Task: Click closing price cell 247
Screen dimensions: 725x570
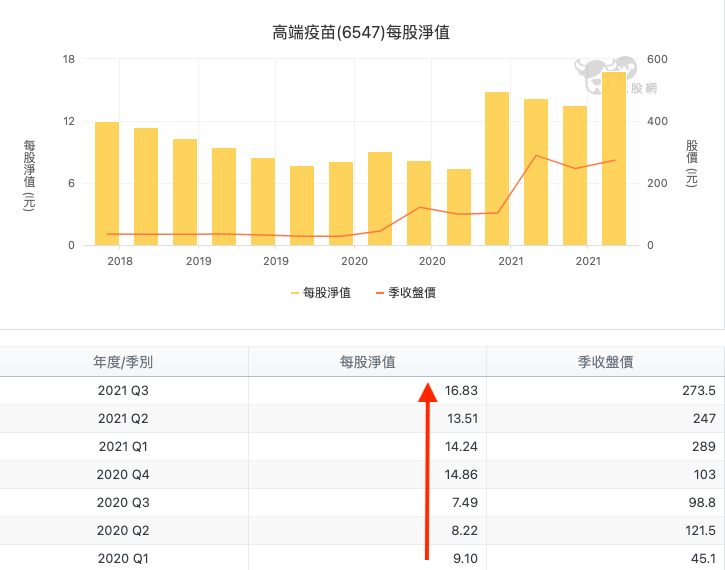Action: click(704, 418)
